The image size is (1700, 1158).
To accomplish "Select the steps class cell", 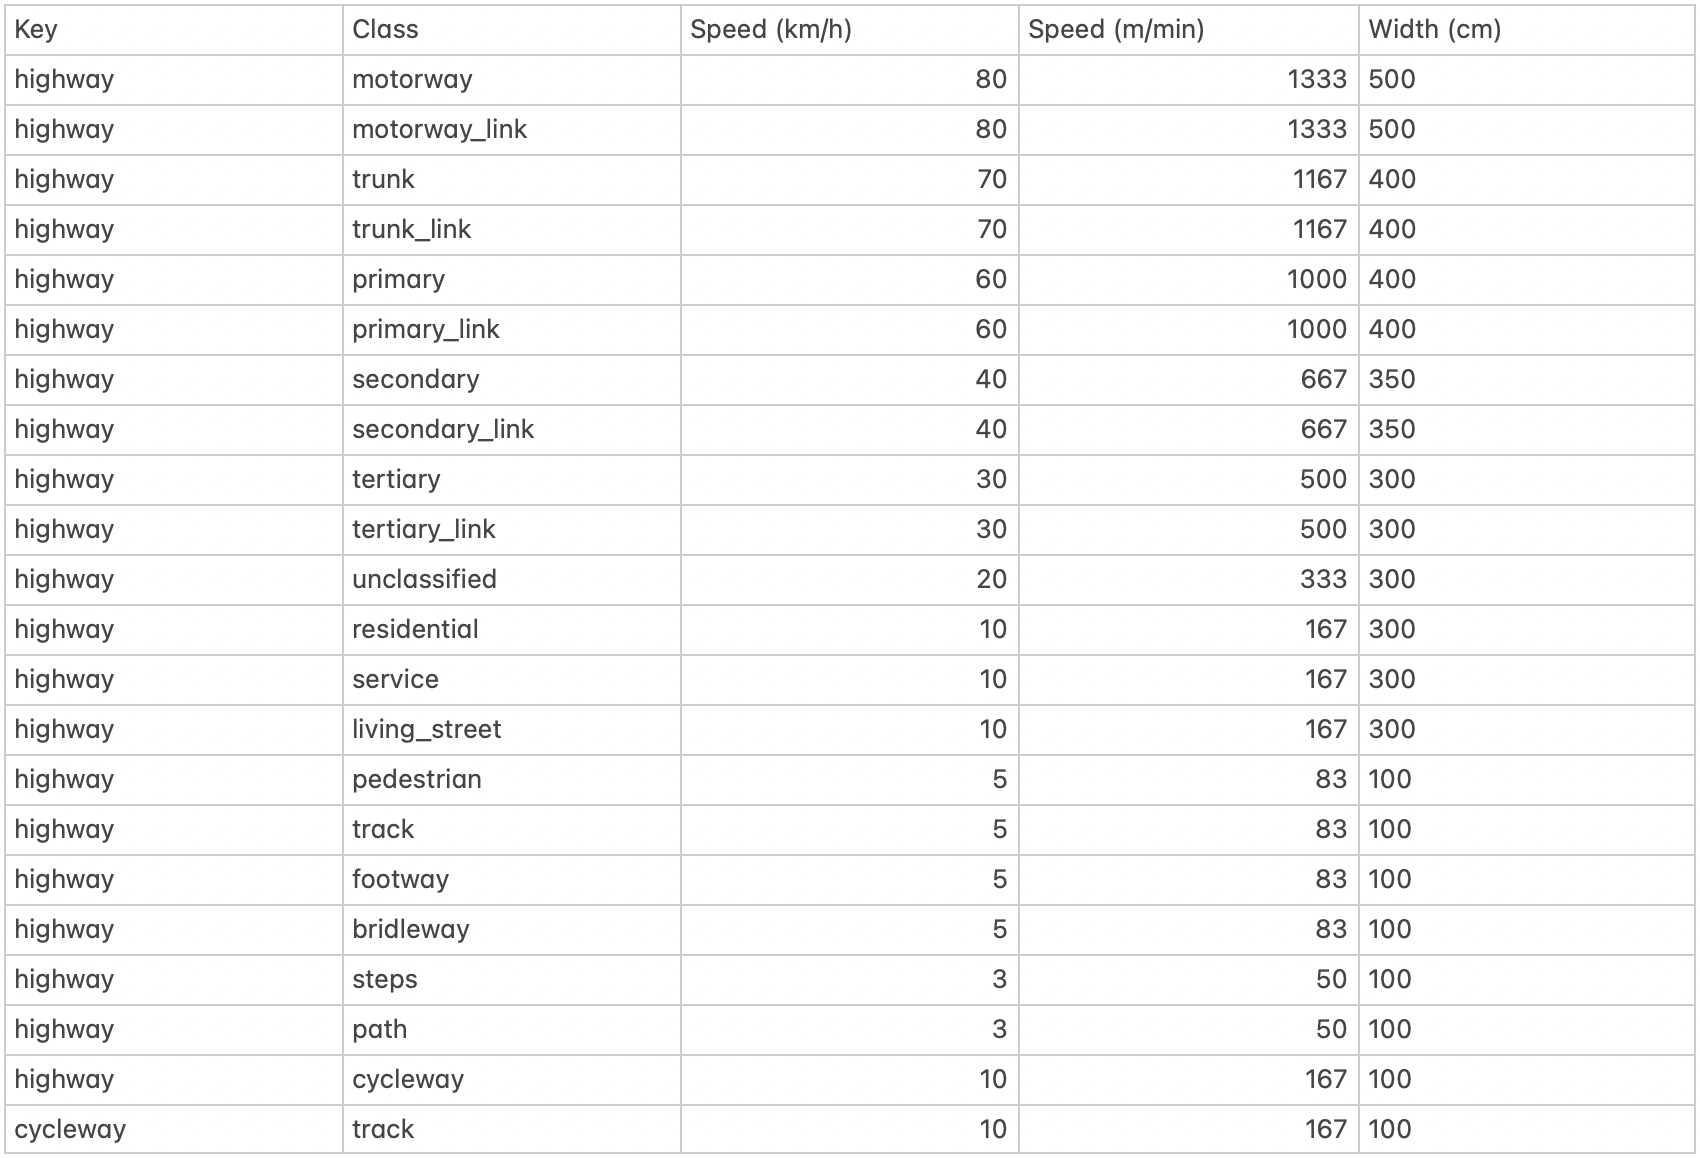I will click(385, 980).
